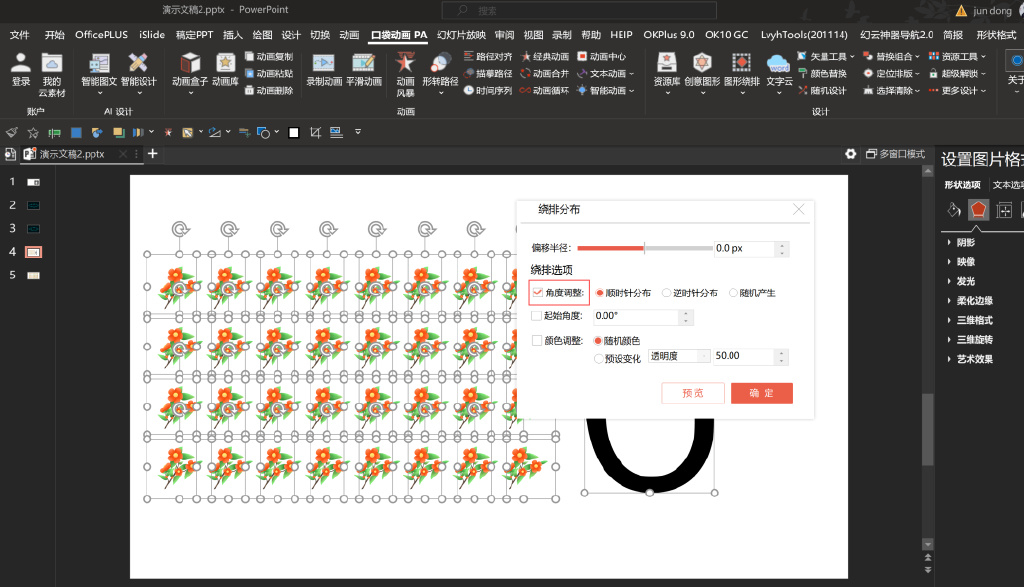
Task: Switch to 幻灯片放映 tab
Action: click(x=461, y=35)
